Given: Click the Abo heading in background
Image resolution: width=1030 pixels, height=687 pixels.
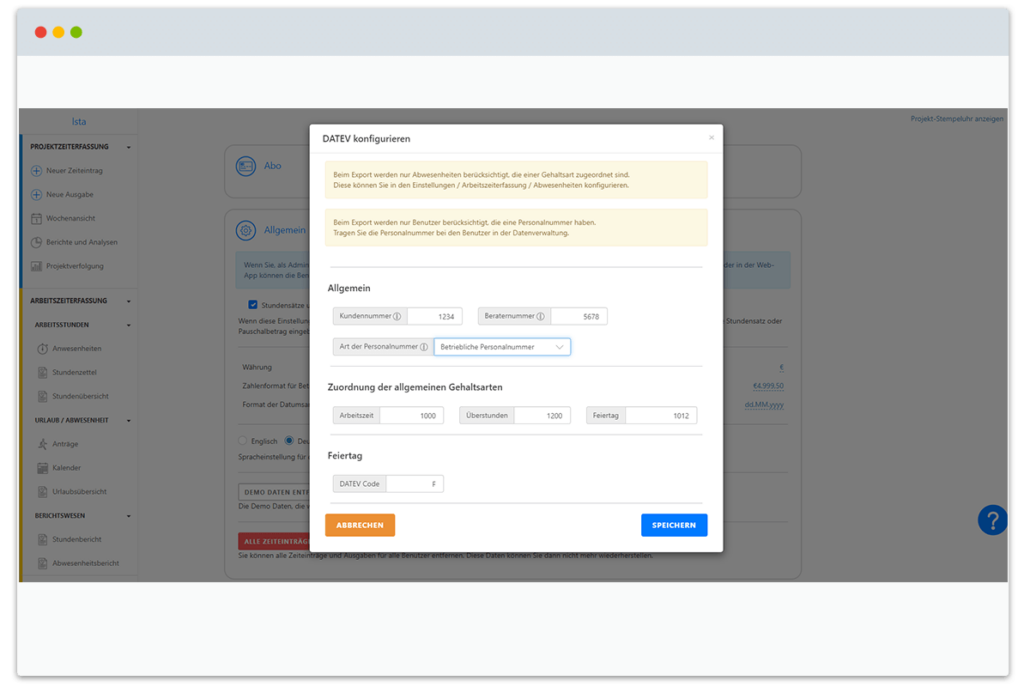Looking at the screenshot, I should (x=273, y=166).
